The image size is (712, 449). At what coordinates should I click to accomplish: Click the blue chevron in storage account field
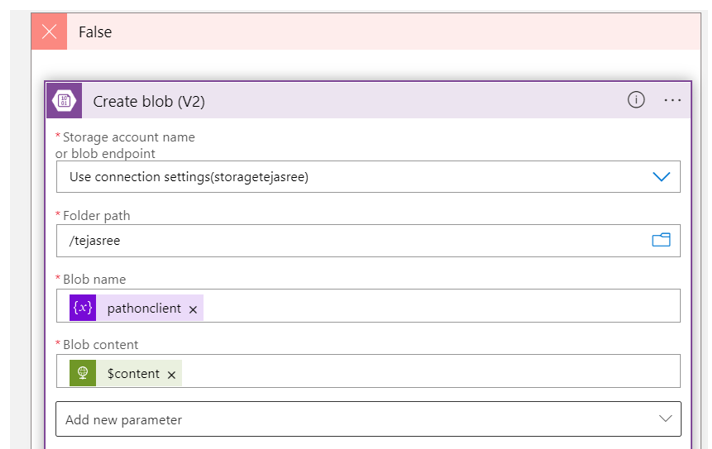coord(661,177)
